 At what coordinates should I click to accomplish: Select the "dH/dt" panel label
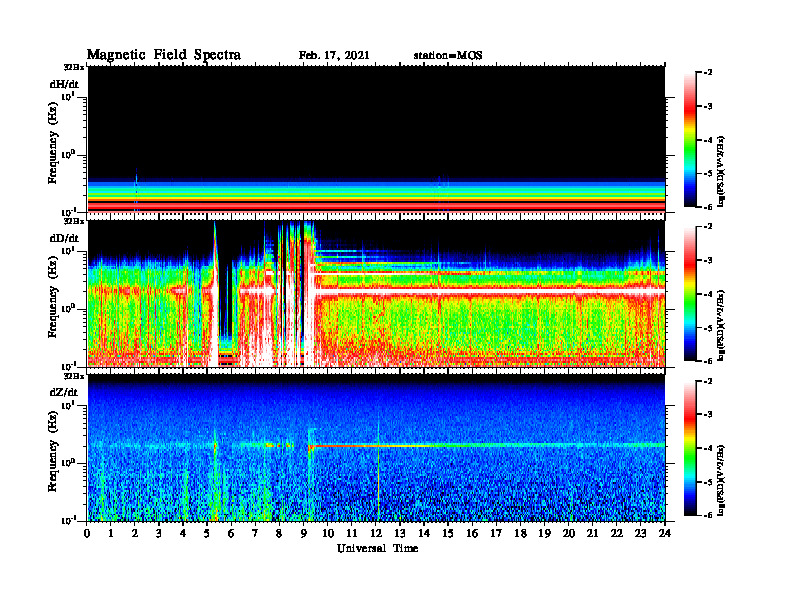coord(64,84)
